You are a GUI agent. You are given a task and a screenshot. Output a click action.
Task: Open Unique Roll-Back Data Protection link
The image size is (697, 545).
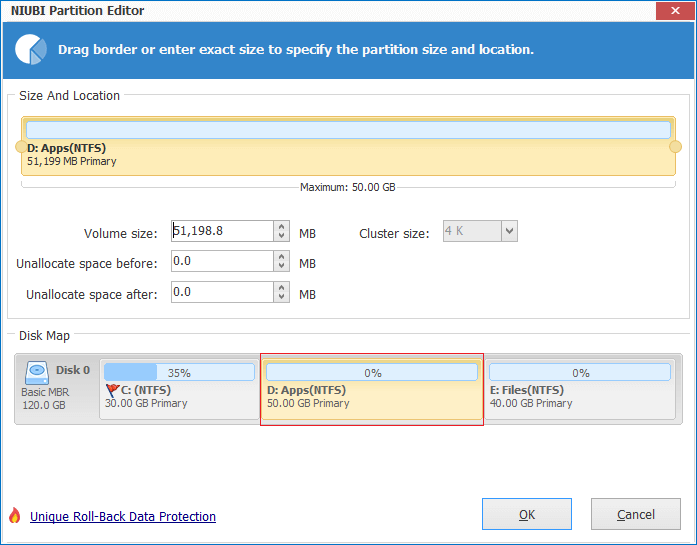pyautogui.click(x=123, y=517)
